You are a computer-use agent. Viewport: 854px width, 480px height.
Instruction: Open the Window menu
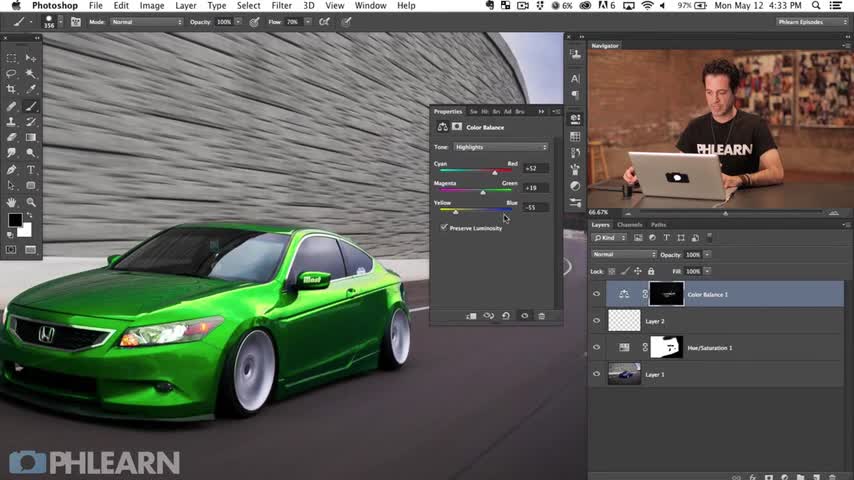(370, 5)
